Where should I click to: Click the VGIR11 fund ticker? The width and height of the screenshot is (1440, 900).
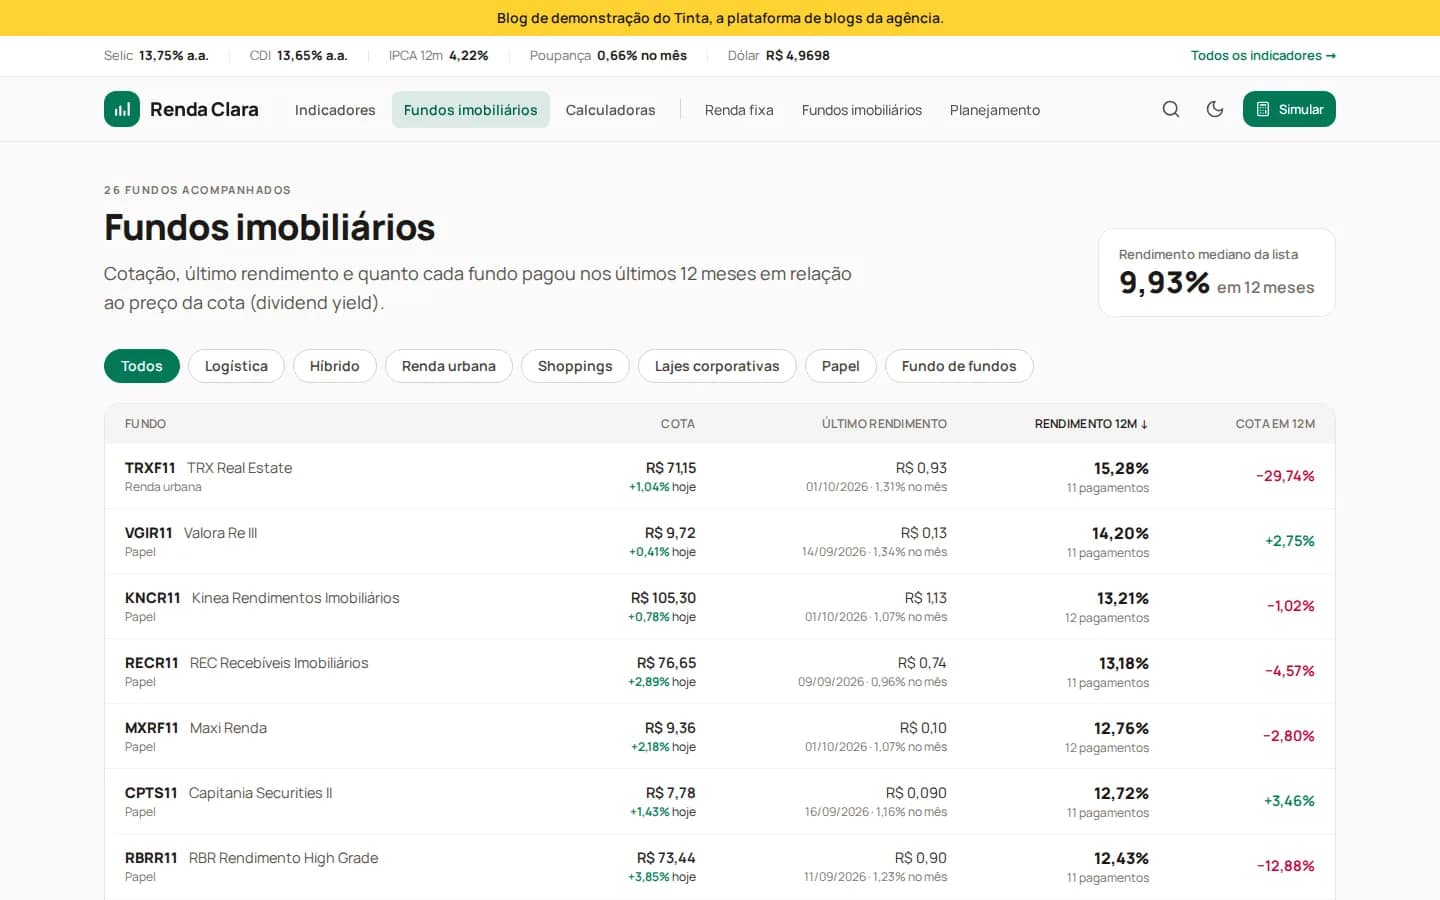[149, 533]
